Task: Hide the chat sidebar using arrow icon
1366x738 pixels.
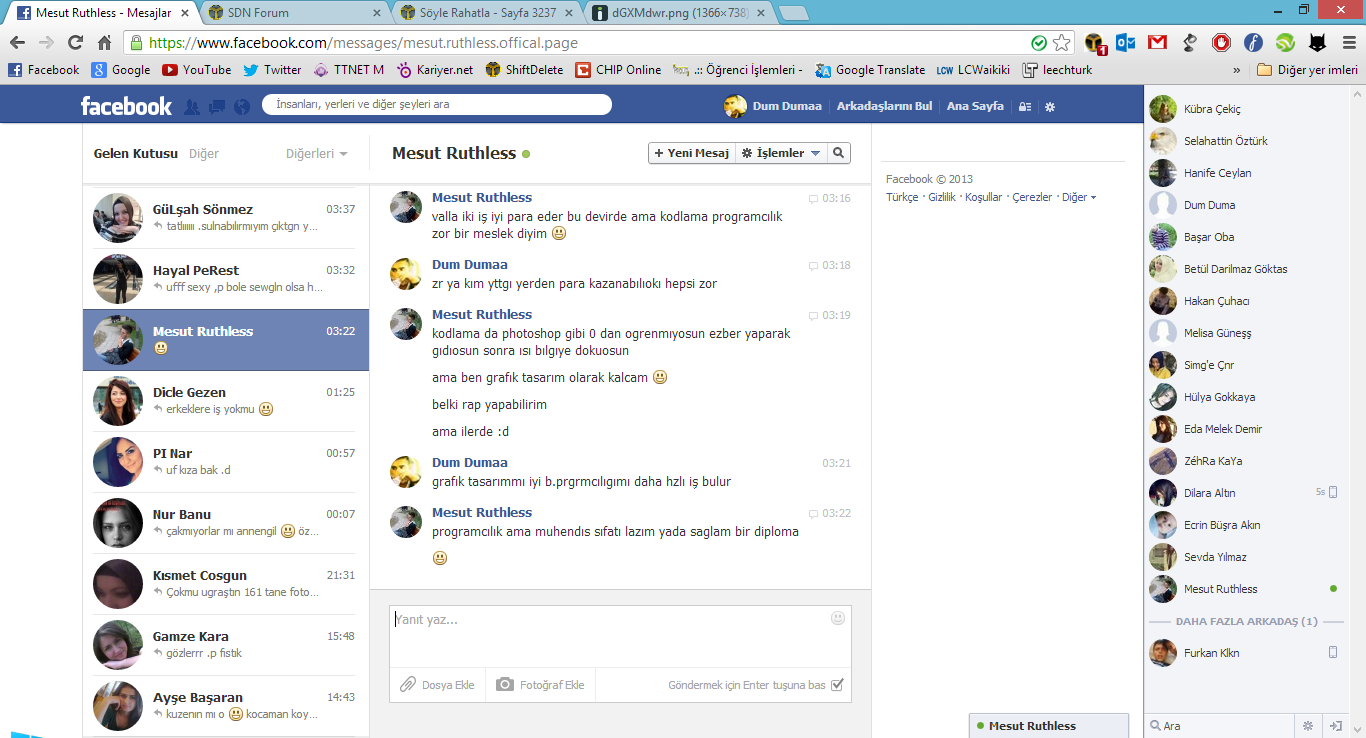Action: 1335,725
